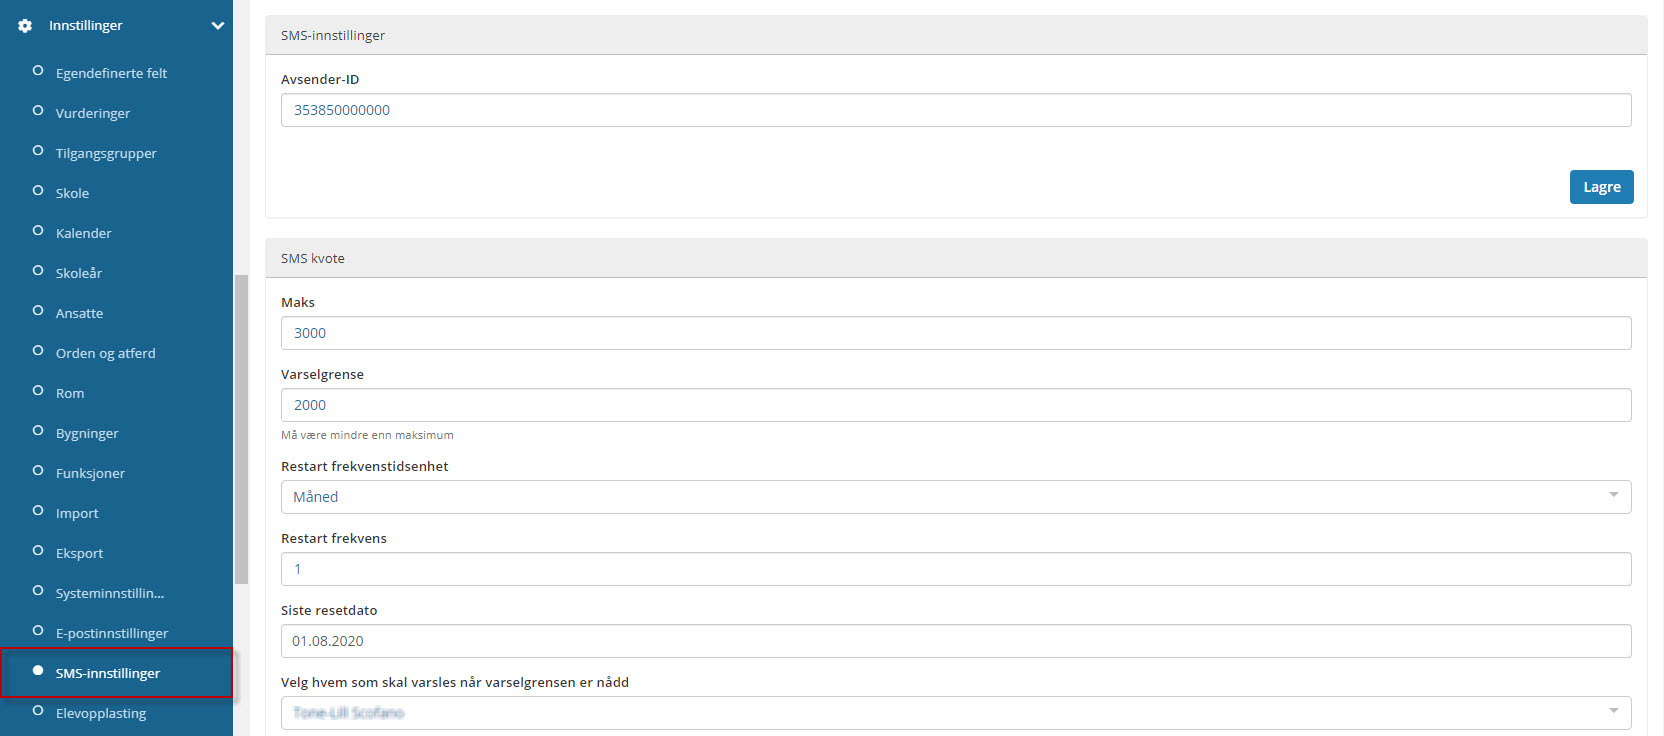Click the Import bullet icon

point(38,511)
